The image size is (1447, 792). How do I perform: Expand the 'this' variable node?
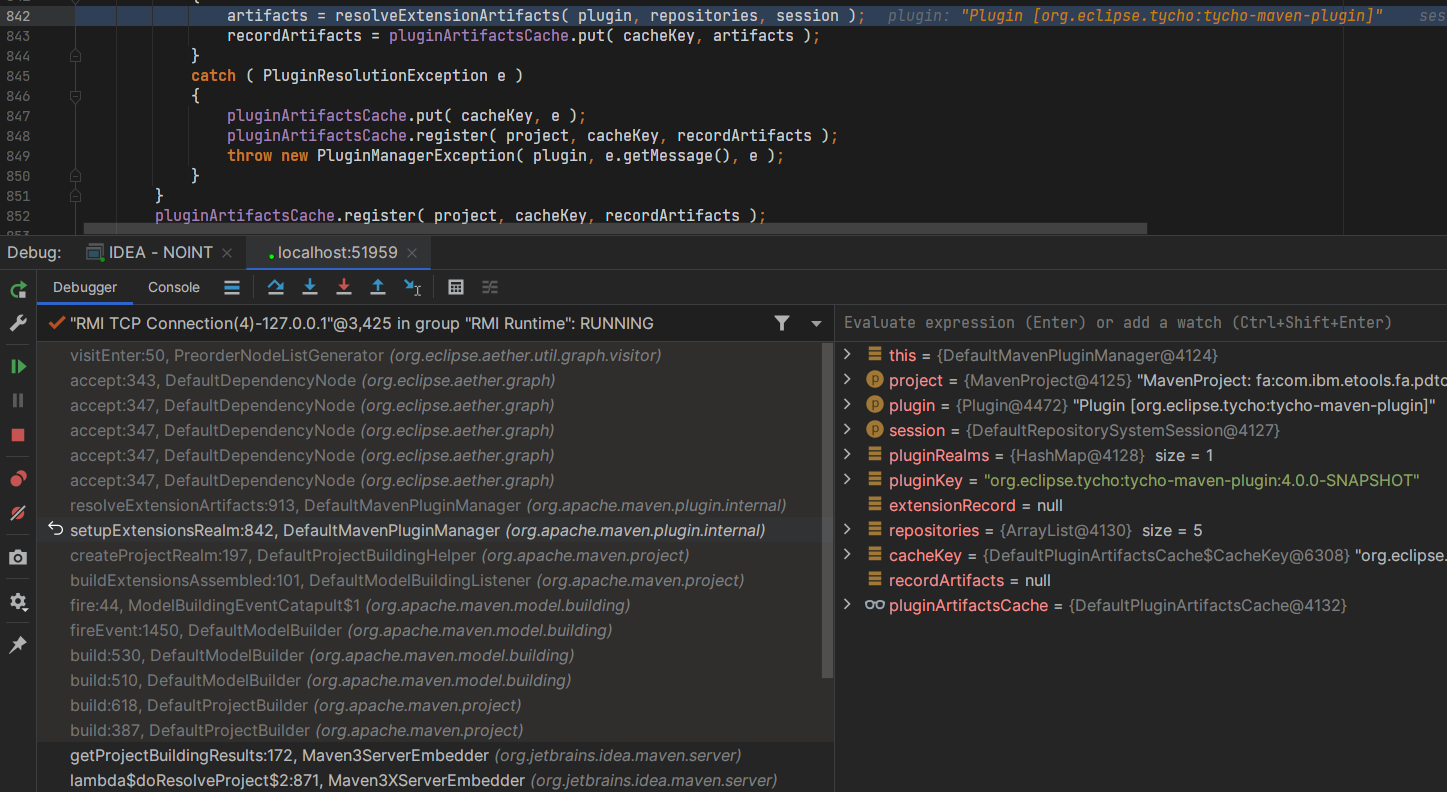coord(847,355)
